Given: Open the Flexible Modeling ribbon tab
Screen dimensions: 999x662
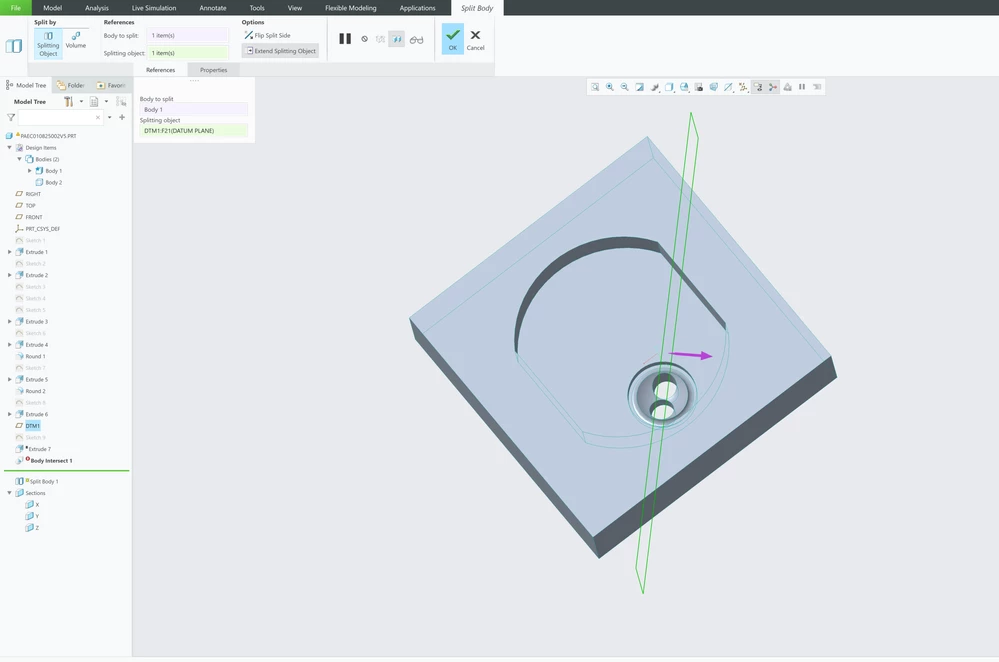Looking at the screenshot, I should pos(350,8).
